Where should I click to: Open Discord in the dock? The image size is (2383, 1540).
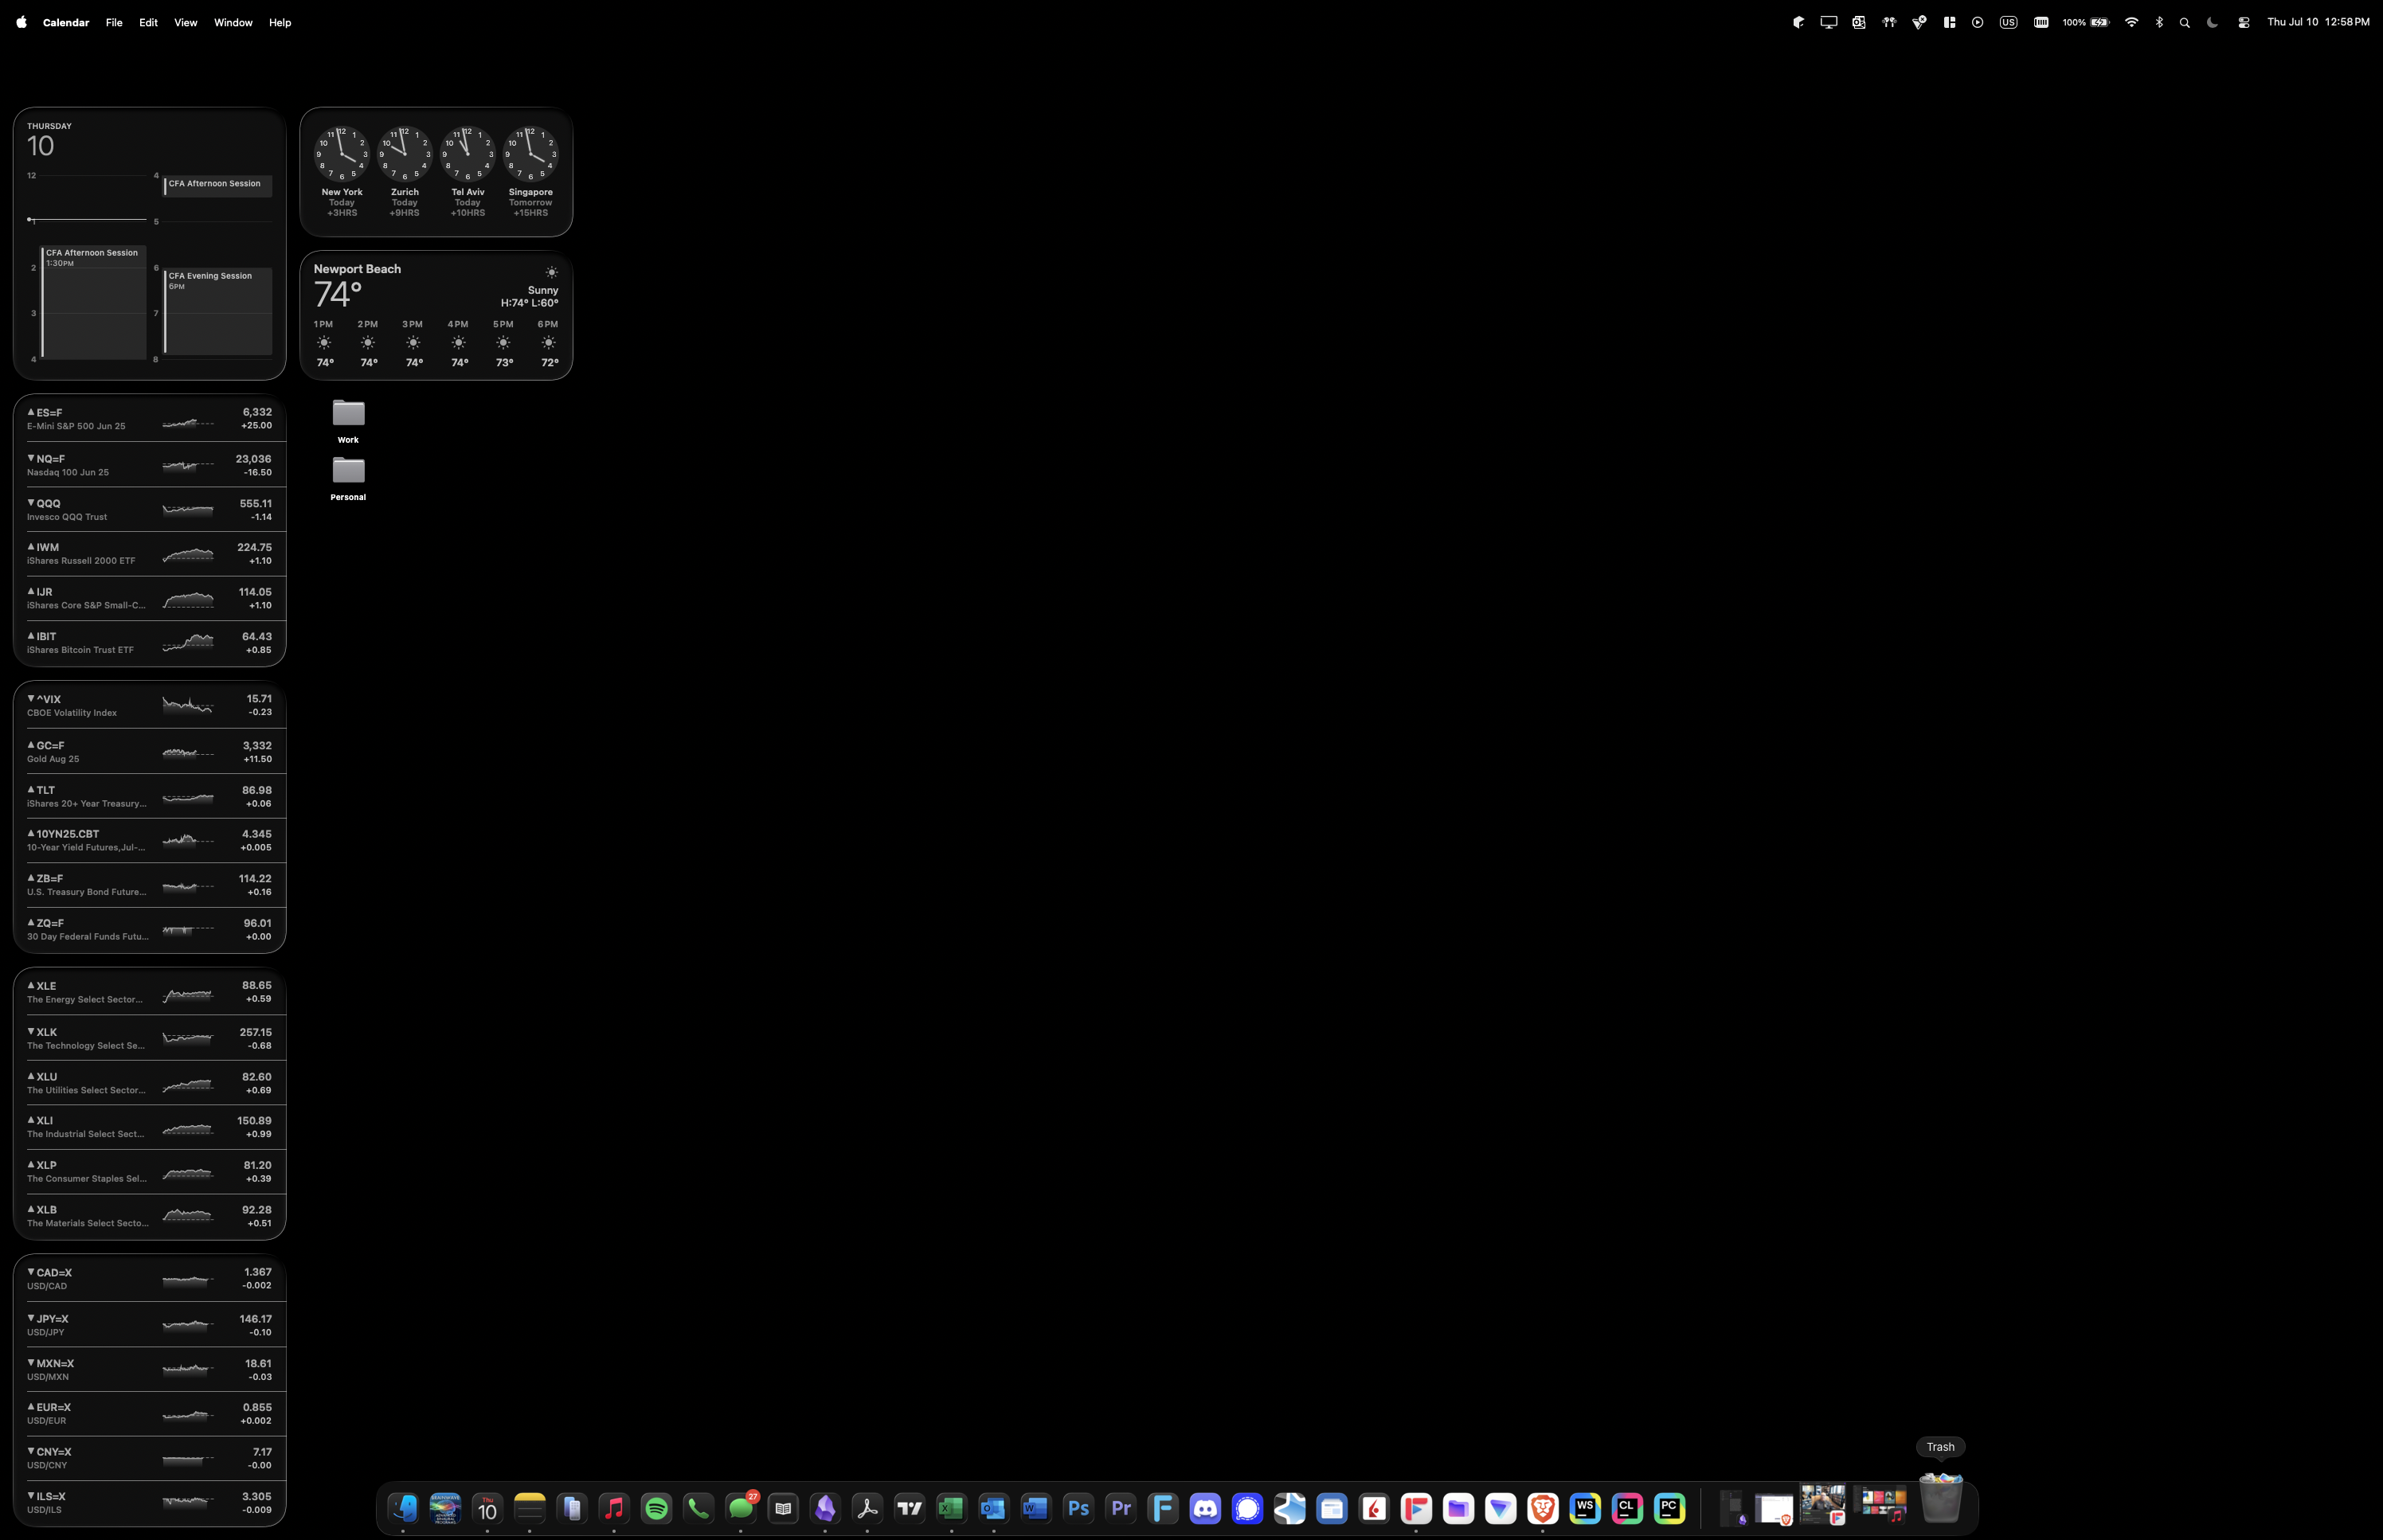(x=1205, y=1508)
